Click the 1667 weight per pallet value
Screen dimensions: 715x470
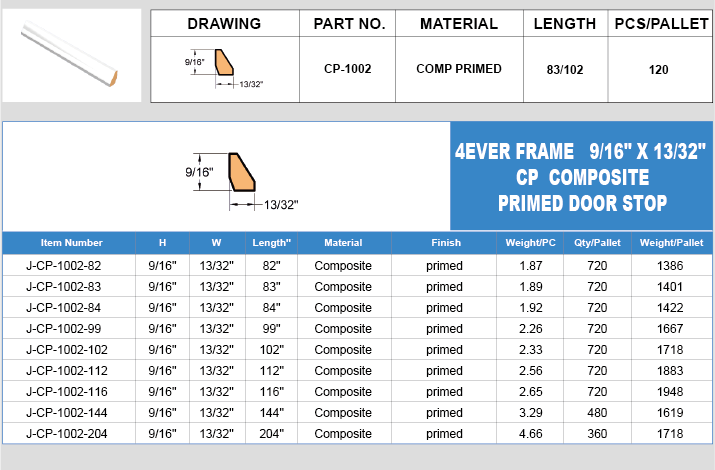tap(670, 329)
